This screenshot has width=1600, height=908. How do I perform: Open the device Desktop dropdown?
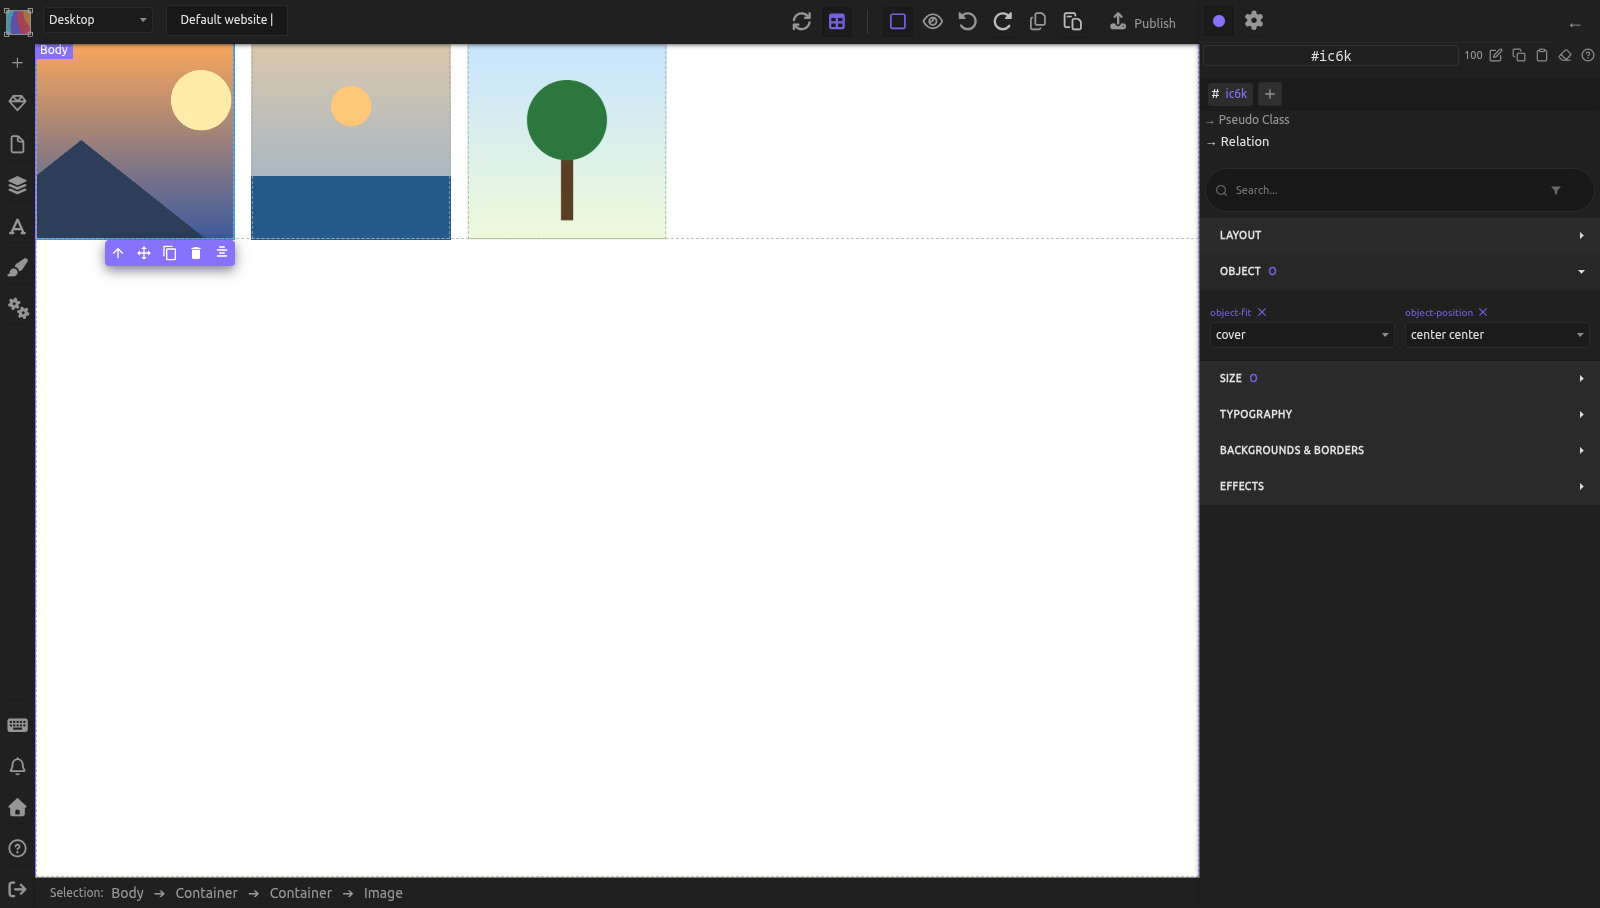coord(97,20)
